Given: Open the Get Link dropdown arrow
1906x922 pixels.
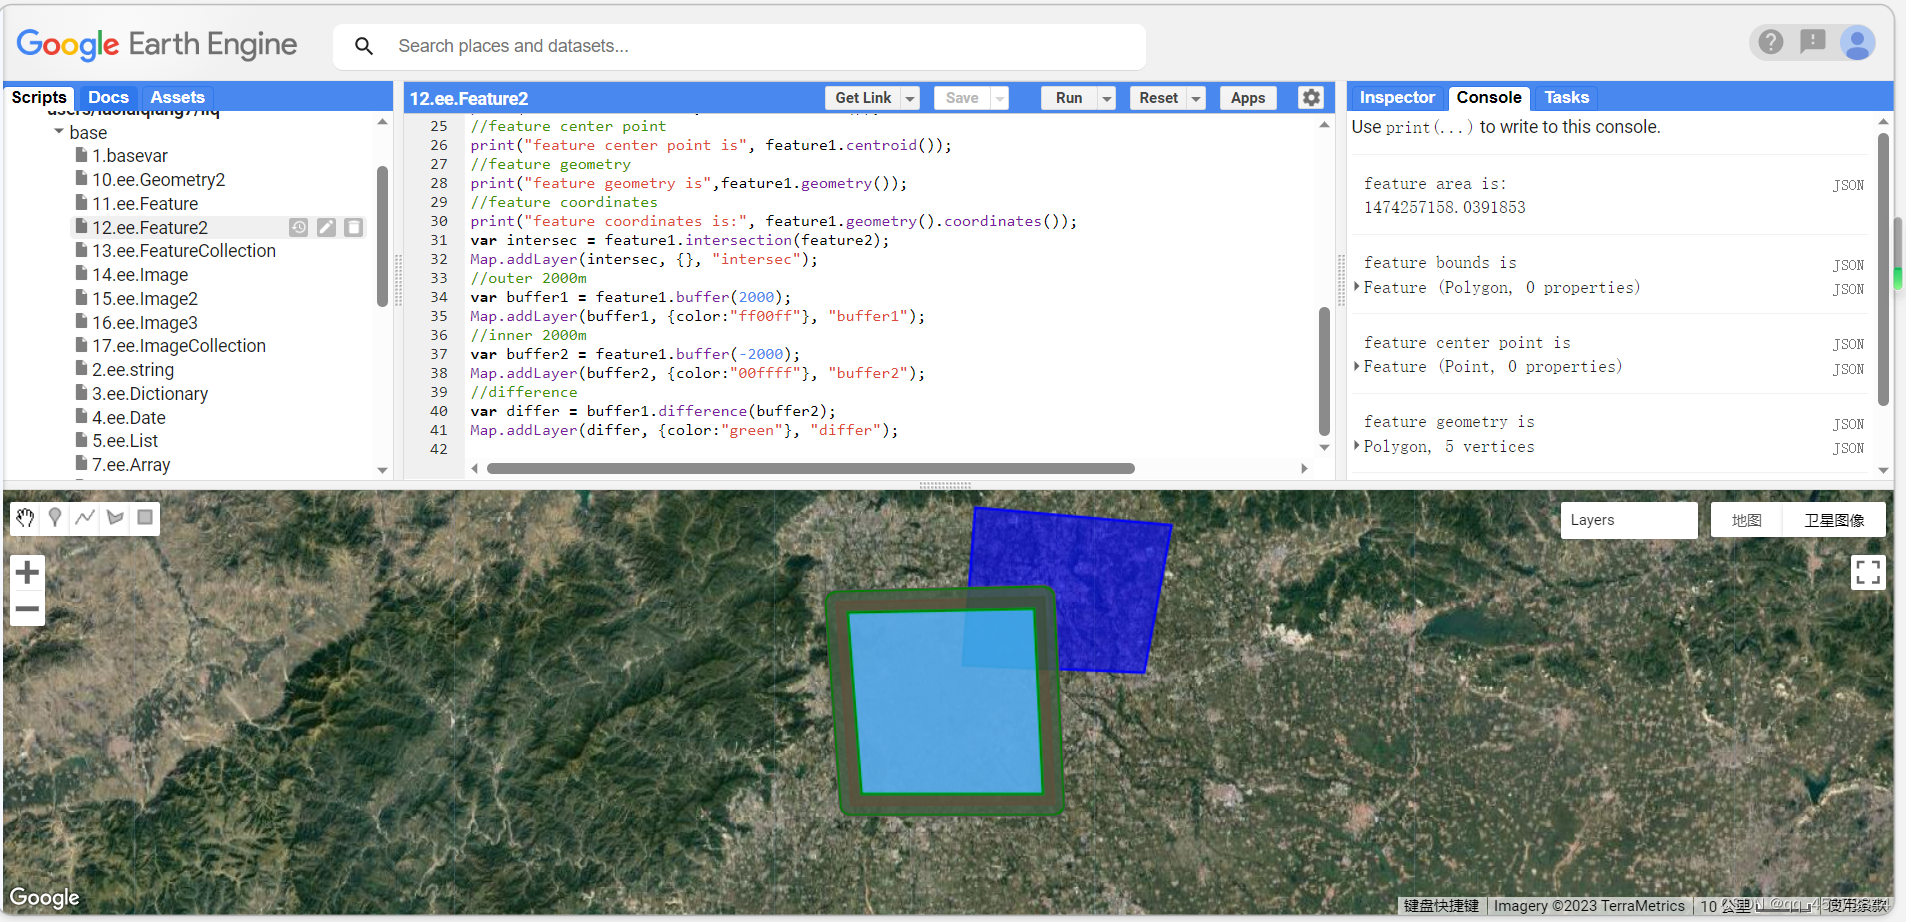Looking at the screenshot, I should pos(910,98).
